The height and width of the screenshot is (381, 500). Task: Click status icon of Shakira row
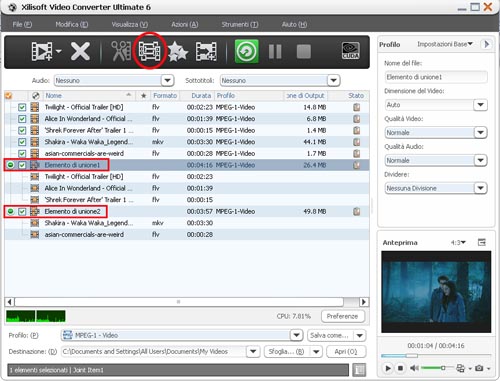tap(356, 142)
